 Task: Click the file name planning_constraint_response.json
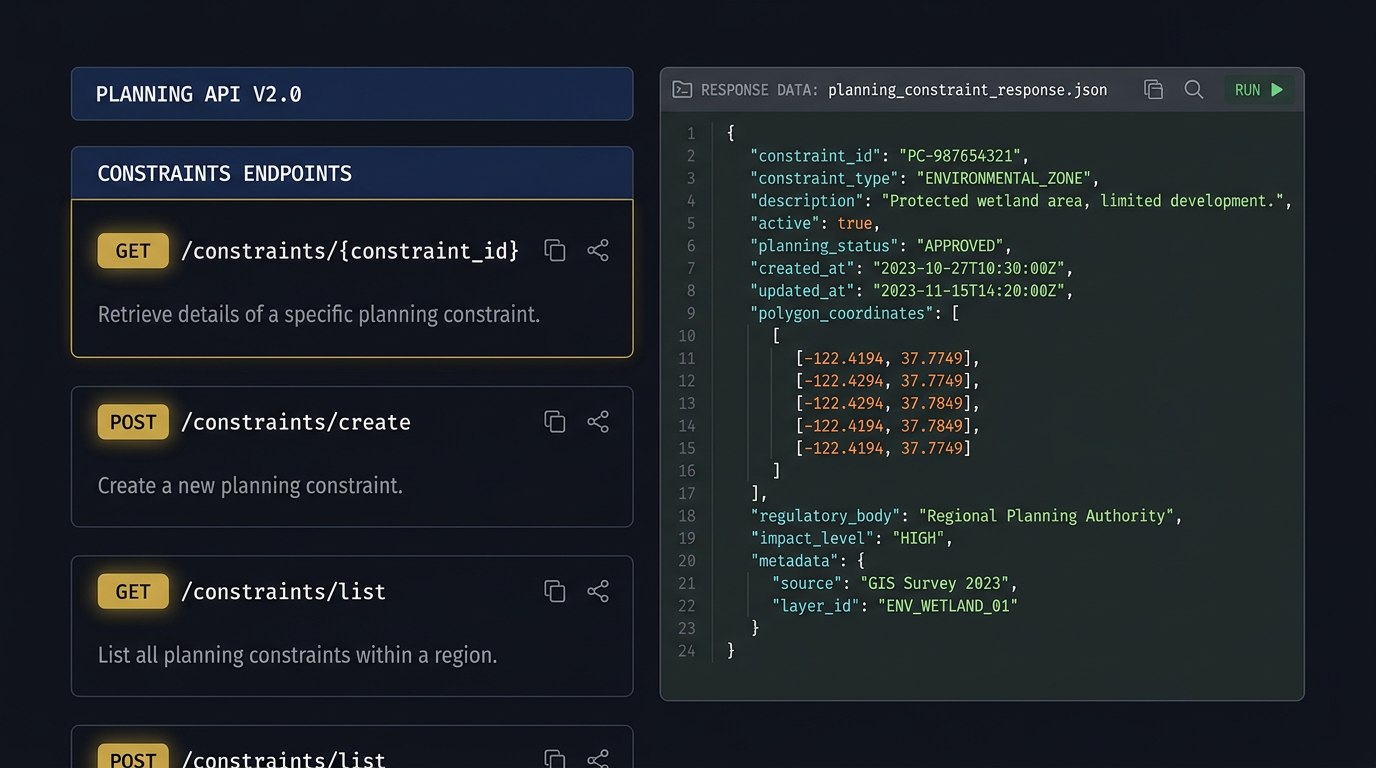pyautogui.click(x=967, y=90)
